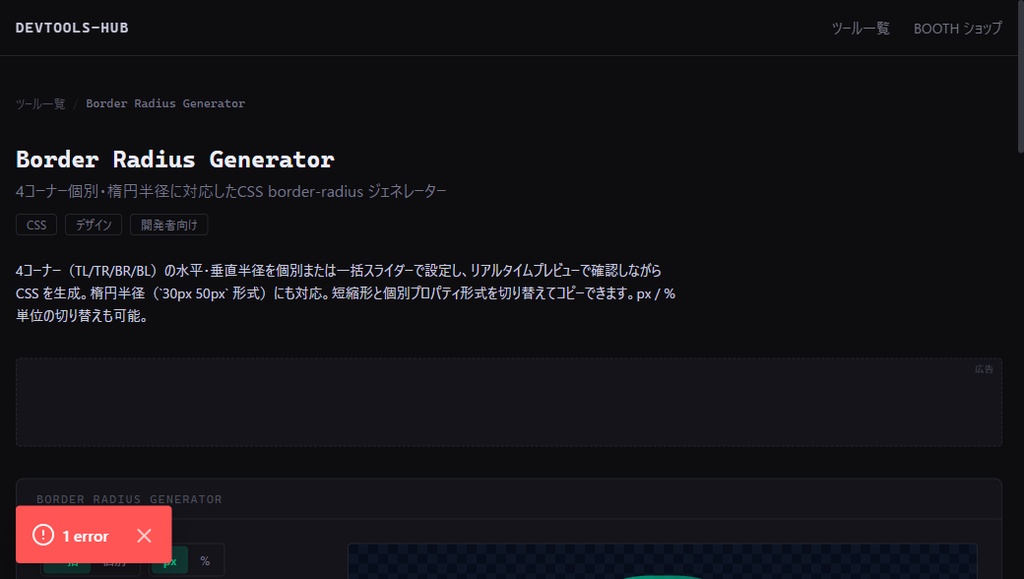Click the Border Radius Generator breadcrumb item

click(x=165, y=103)
